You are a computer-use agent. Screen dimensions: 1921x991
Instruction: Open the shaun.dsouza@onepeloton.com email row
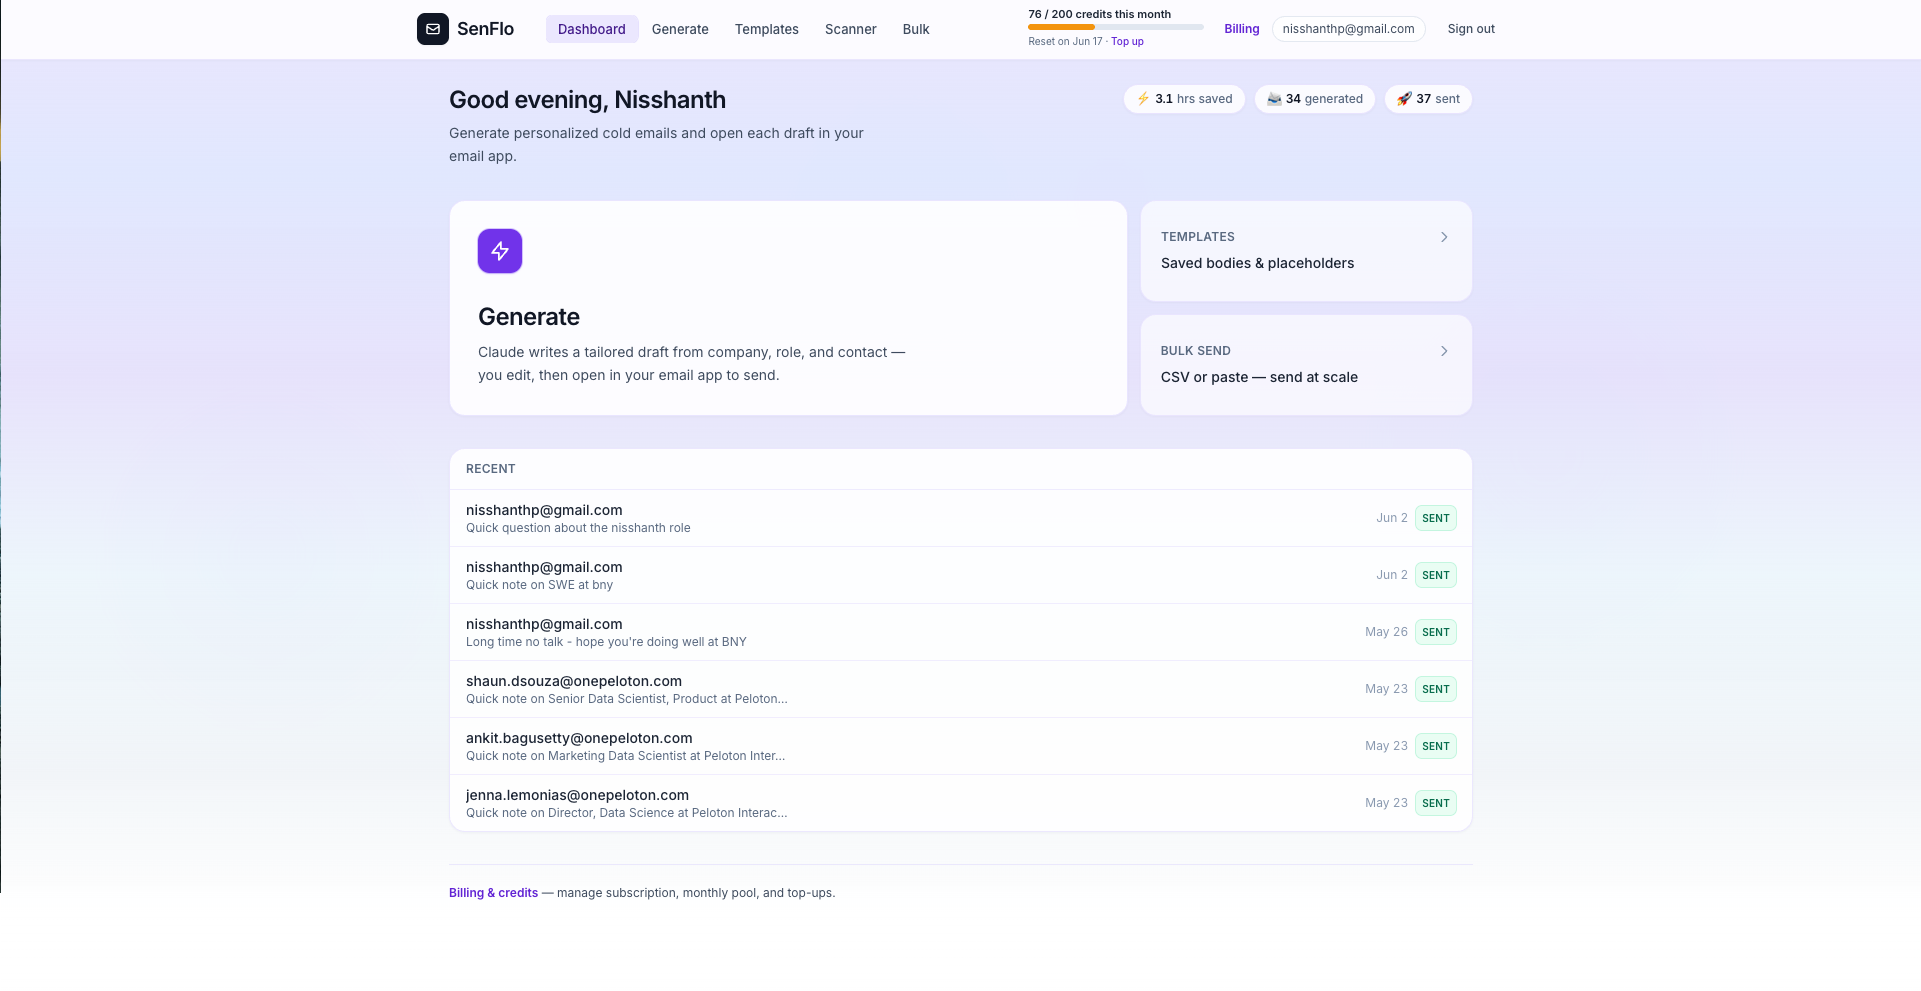[x=961, y=689]
